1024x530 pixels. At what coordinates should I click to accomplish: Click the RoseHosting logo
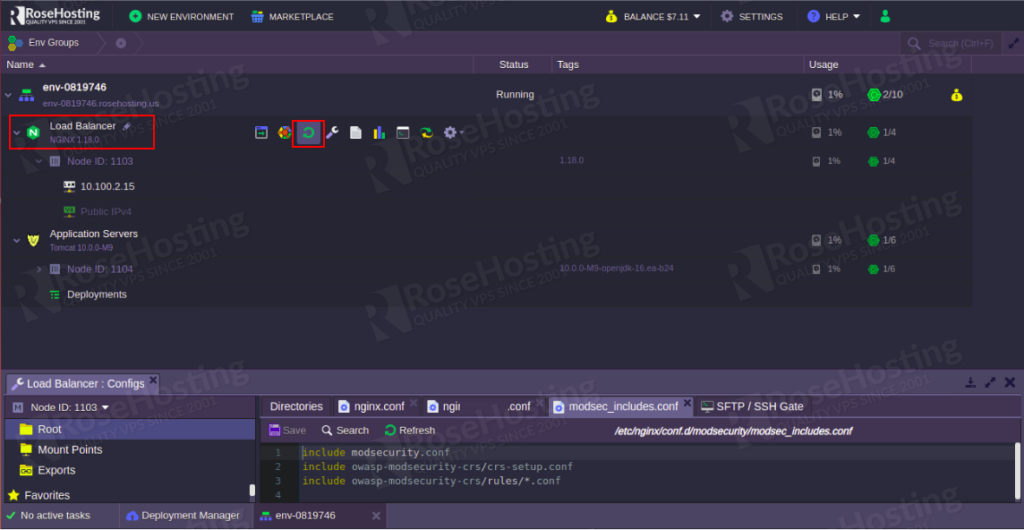[55, 16]
